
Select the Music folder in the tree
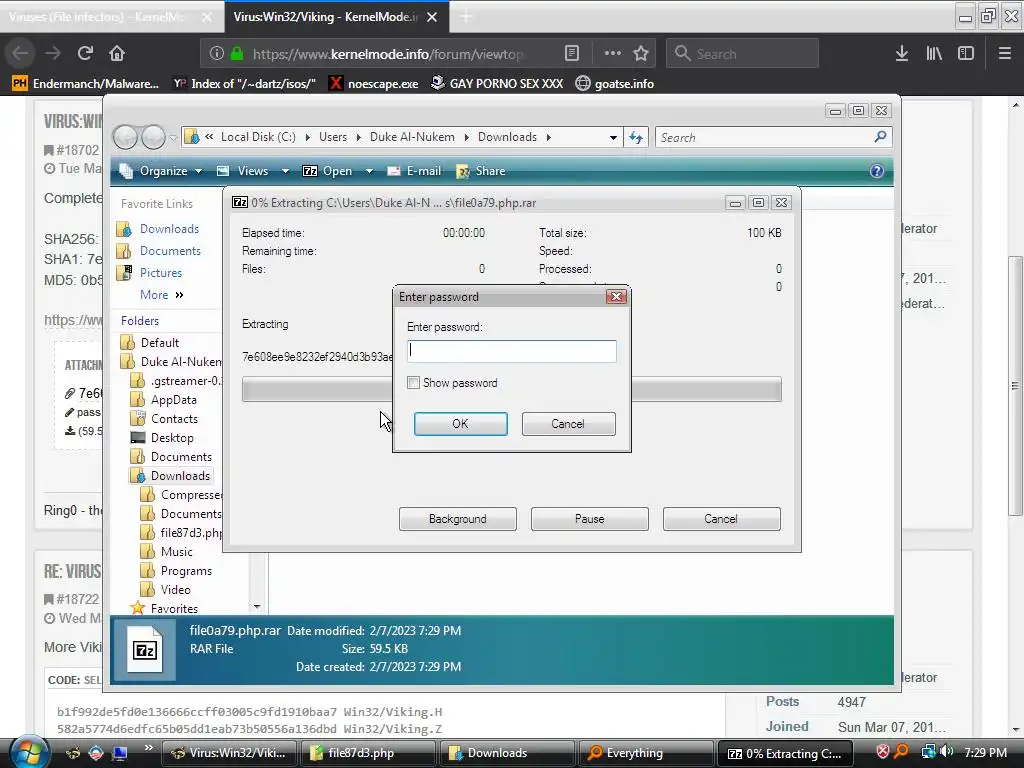point(176,552)
